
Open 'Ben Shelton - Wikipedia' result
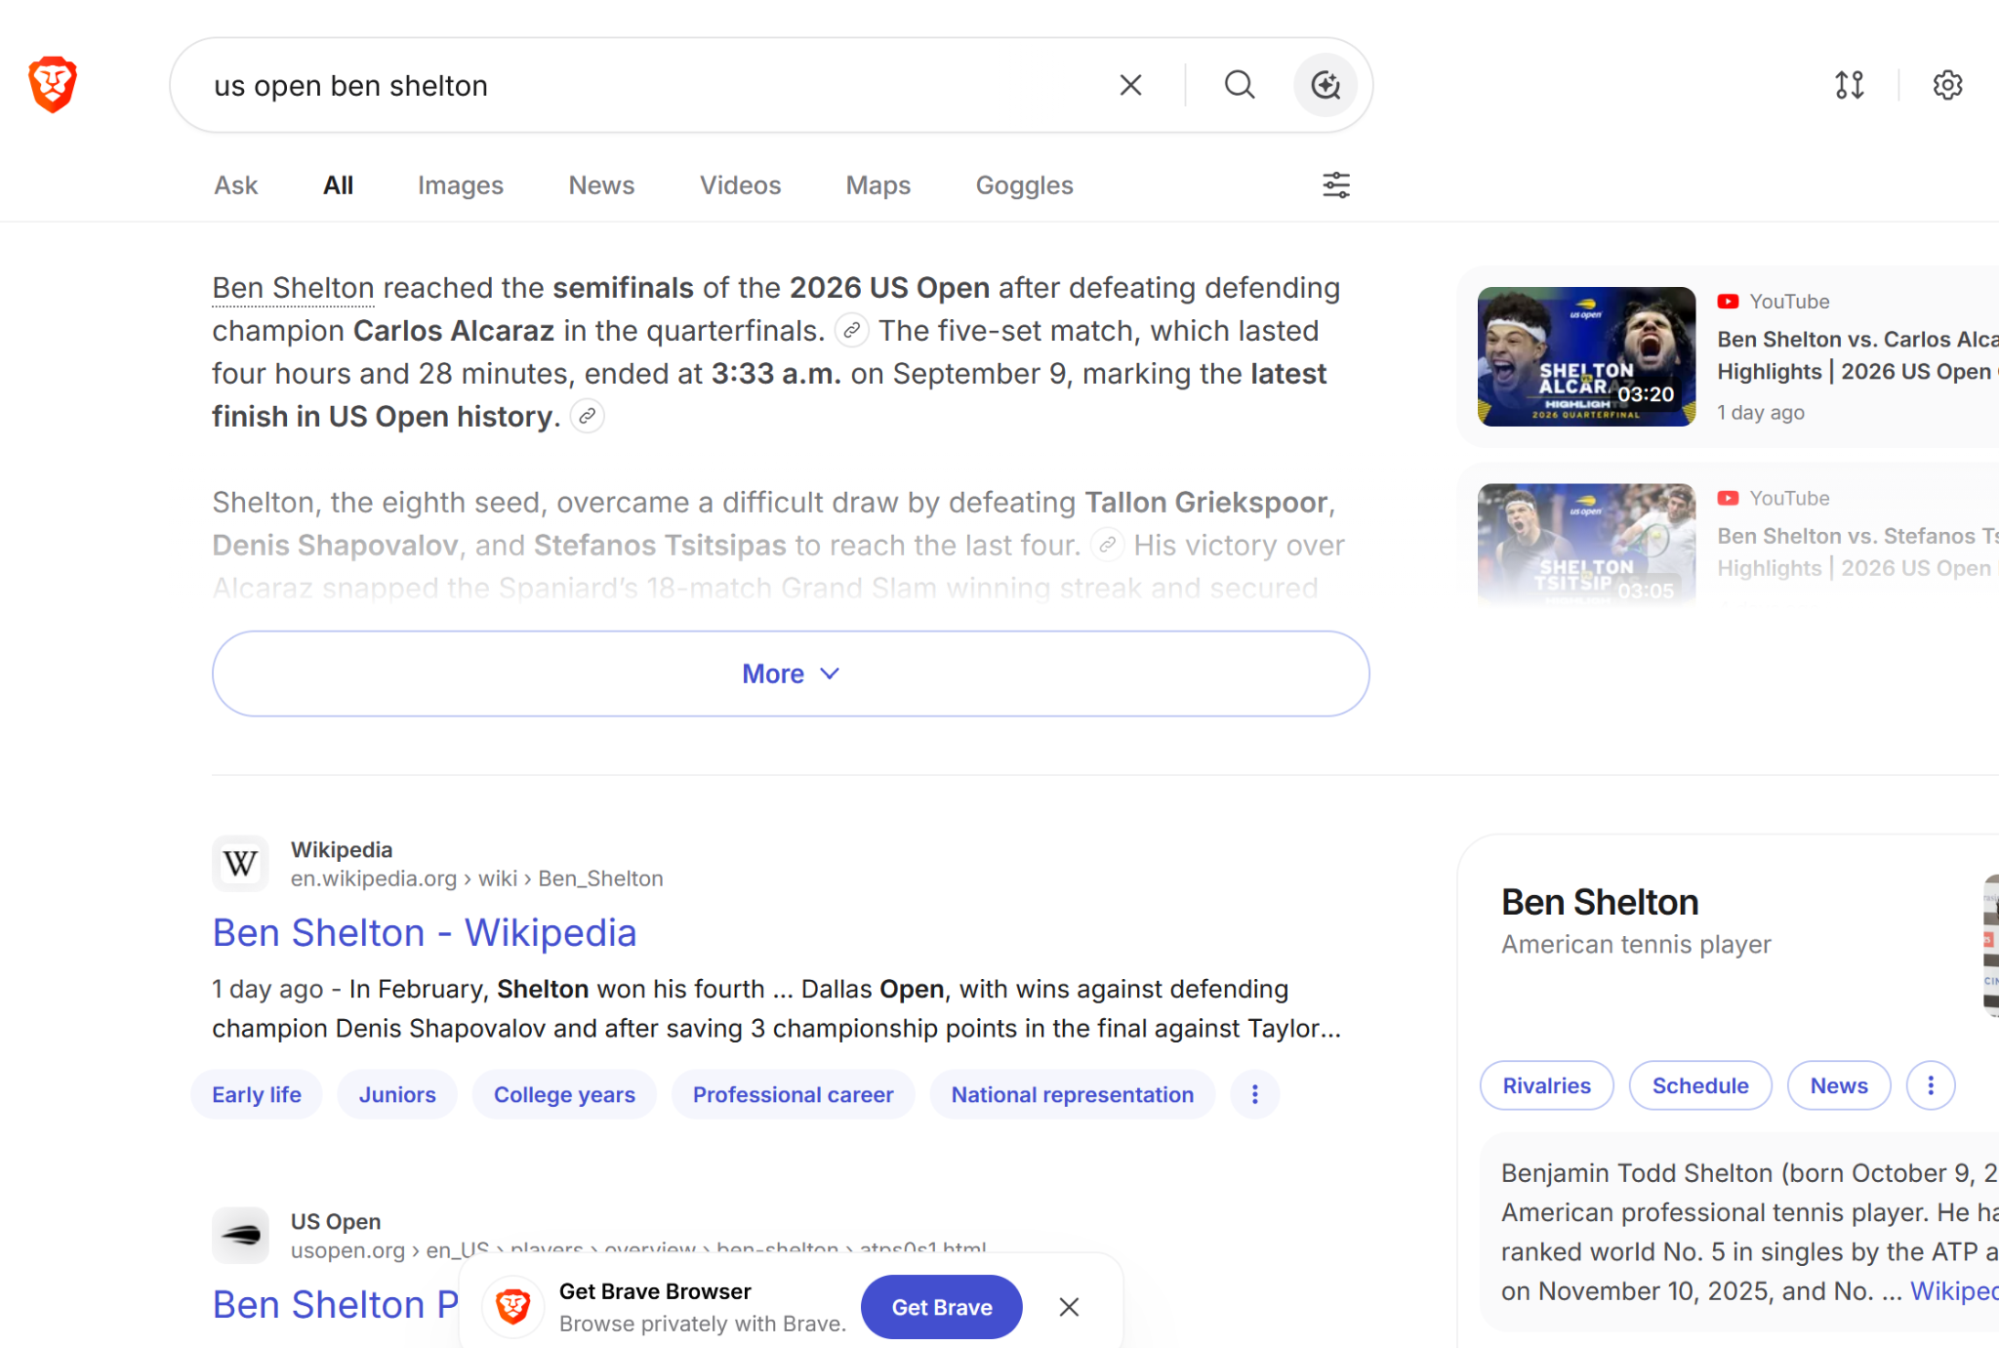424,932
